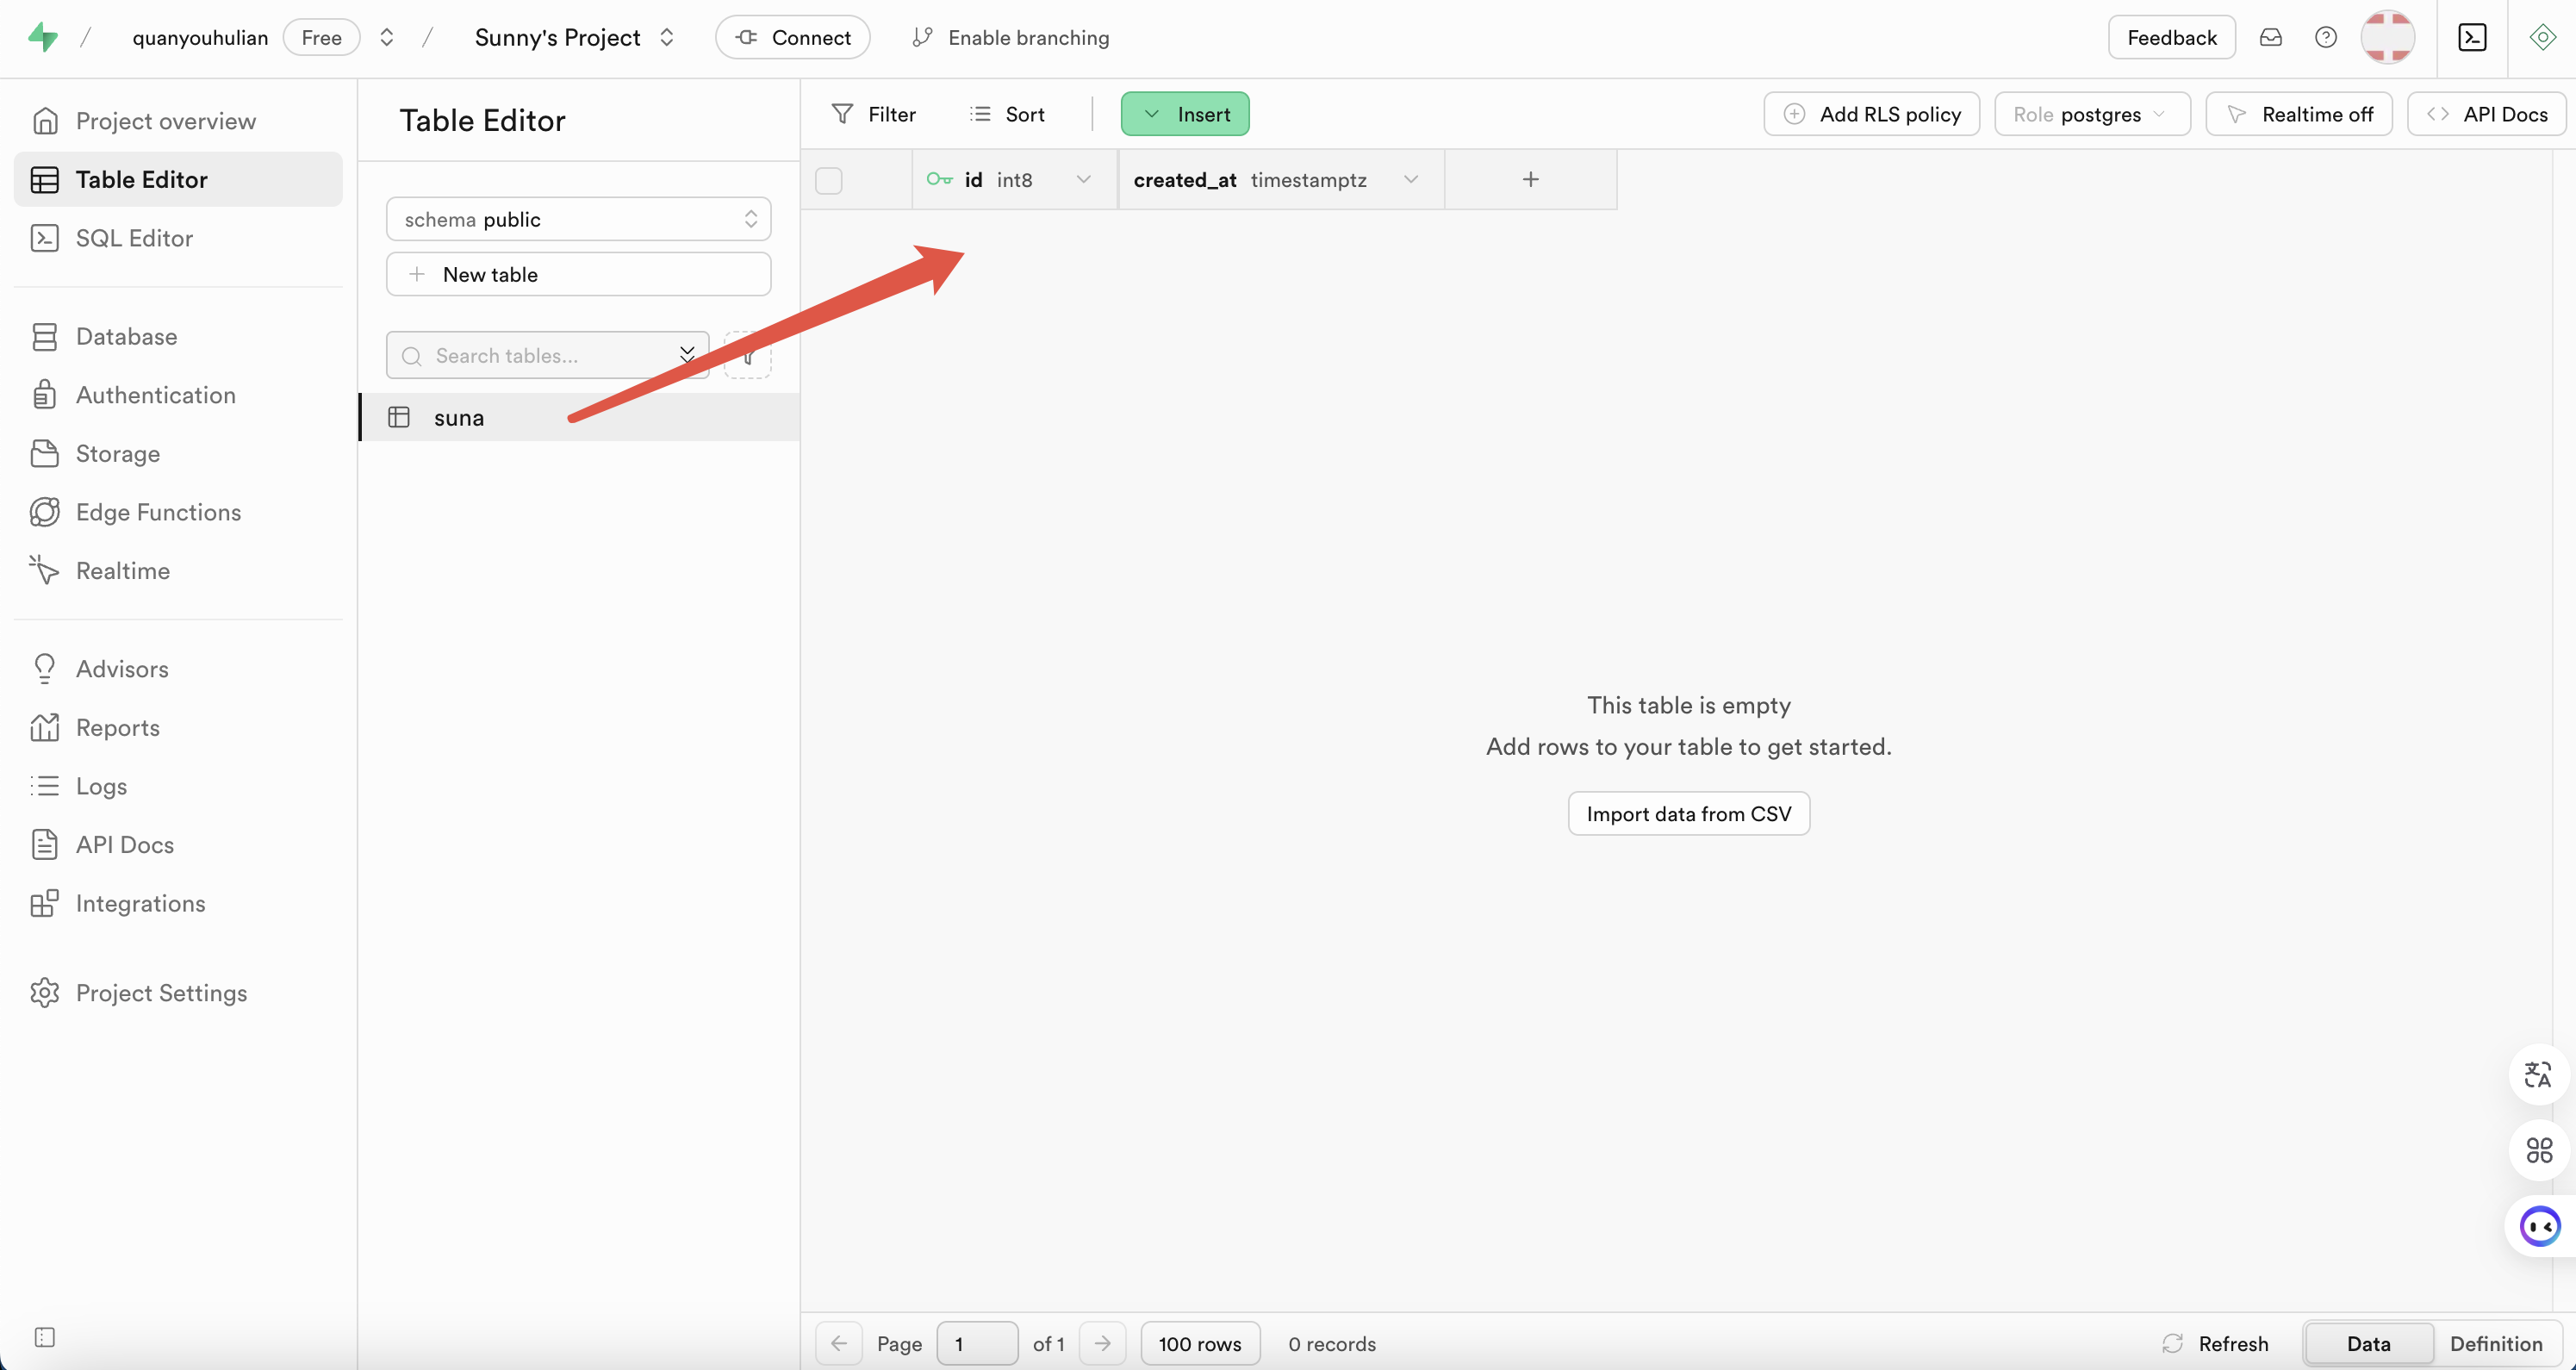
Task: Open the inbox notifications icon
Action: tap(2271, 37)
